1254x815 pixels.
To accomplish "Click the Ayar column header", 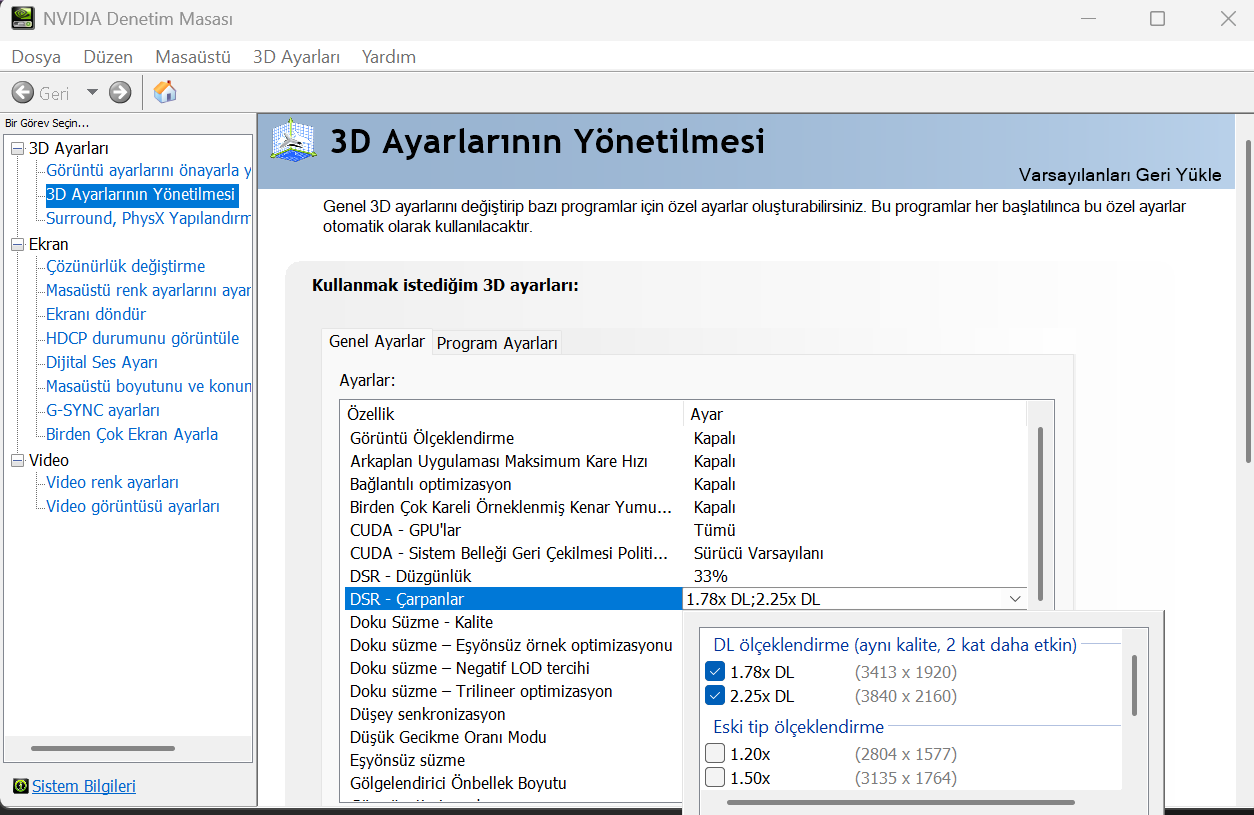I will [x=856, y=414].
